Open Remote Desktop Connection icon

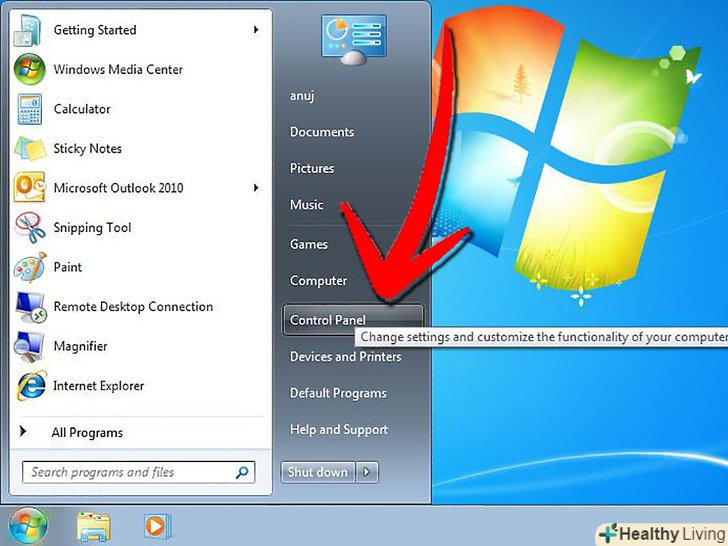pyautogui.click(x=31, y=307)
